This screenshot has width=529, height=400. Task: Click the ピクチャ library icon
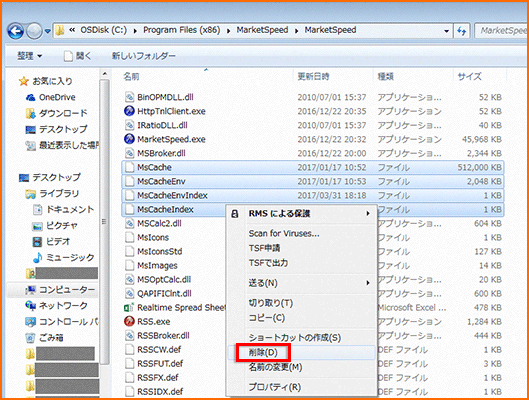(37, 226)
